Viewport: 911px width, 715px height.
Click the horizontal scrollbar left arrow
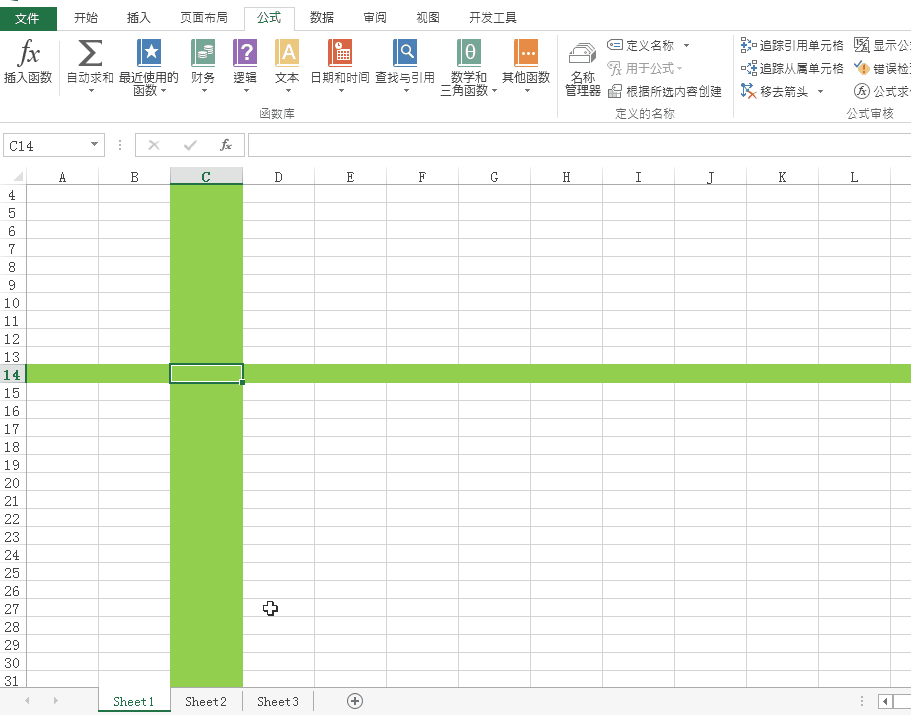coord(885,702)
